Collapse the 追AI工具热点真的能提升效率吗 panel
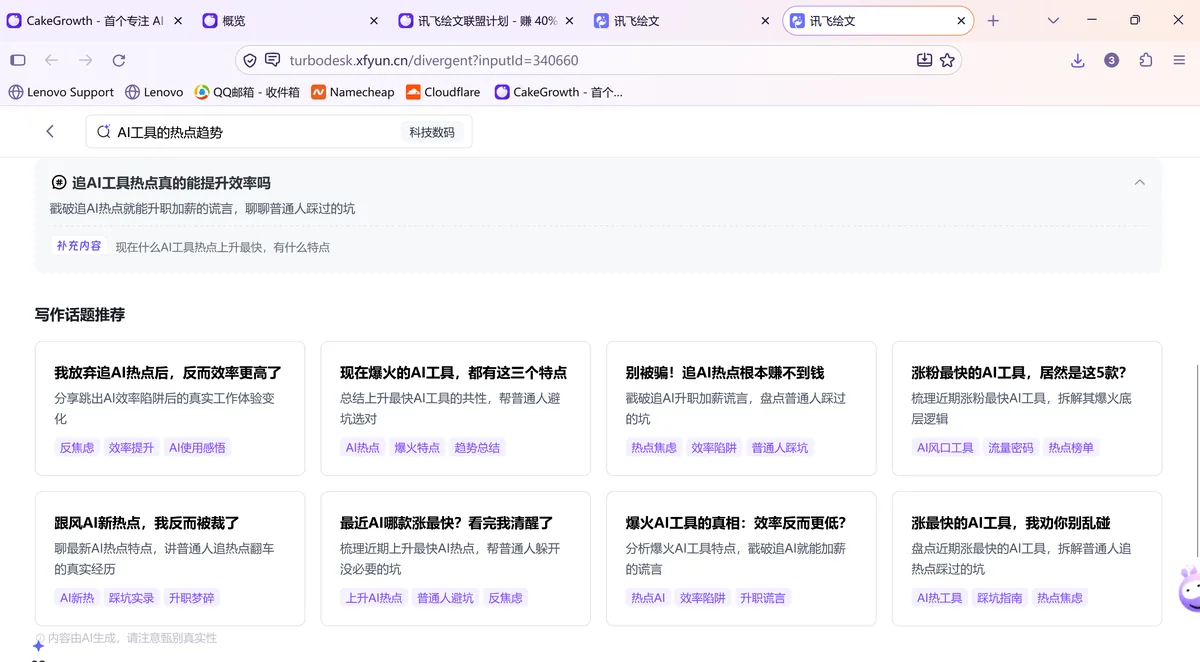This screenshot has height=662, width=1200. click(x=1140, y=183)
